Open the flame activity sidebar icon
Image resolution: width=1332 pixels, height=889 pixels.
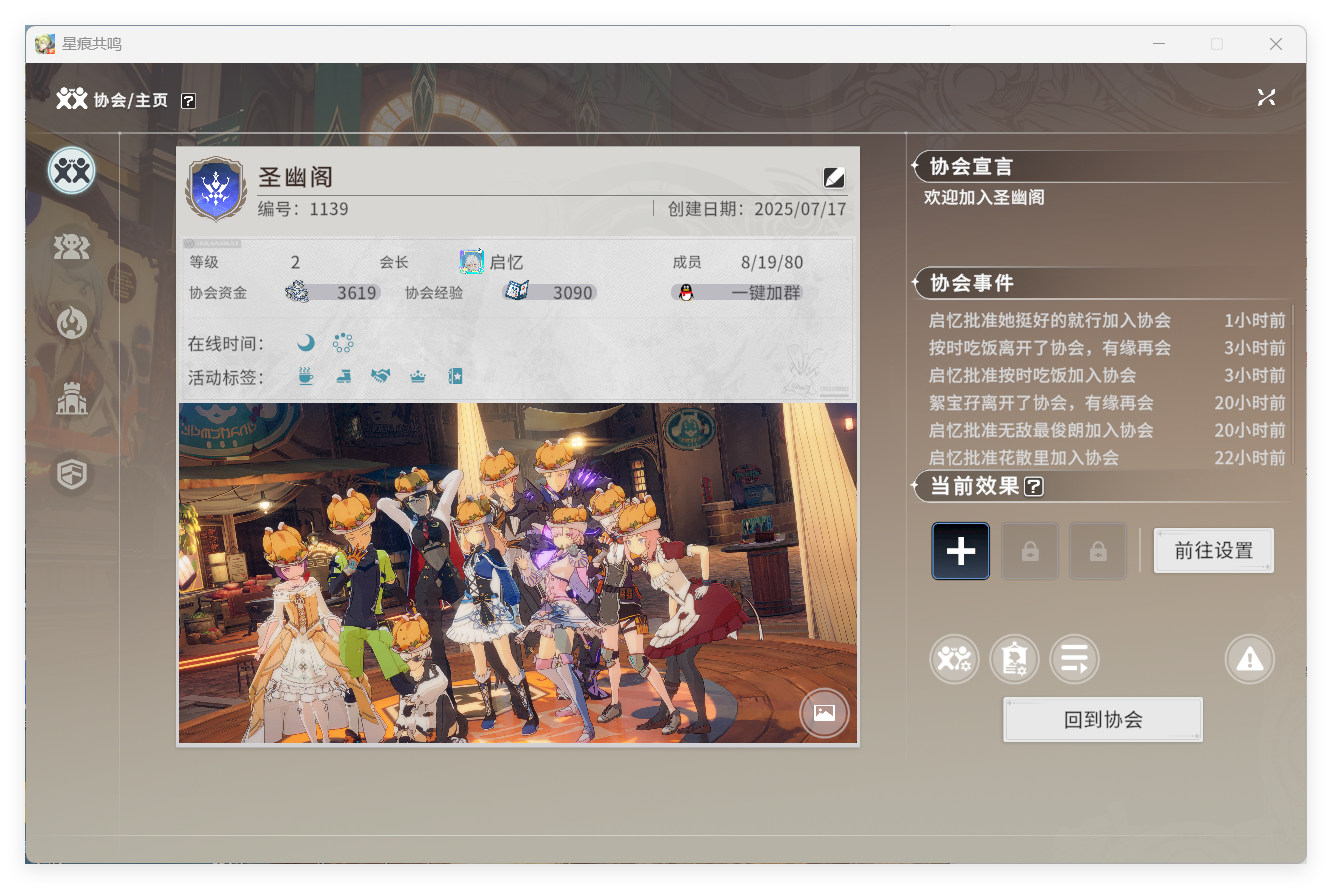72,323
